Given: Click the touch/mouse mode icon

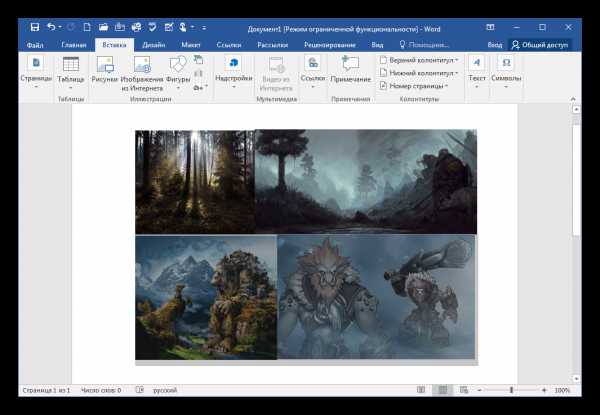Looking at the screenshot, I should (x=183, y=27).
